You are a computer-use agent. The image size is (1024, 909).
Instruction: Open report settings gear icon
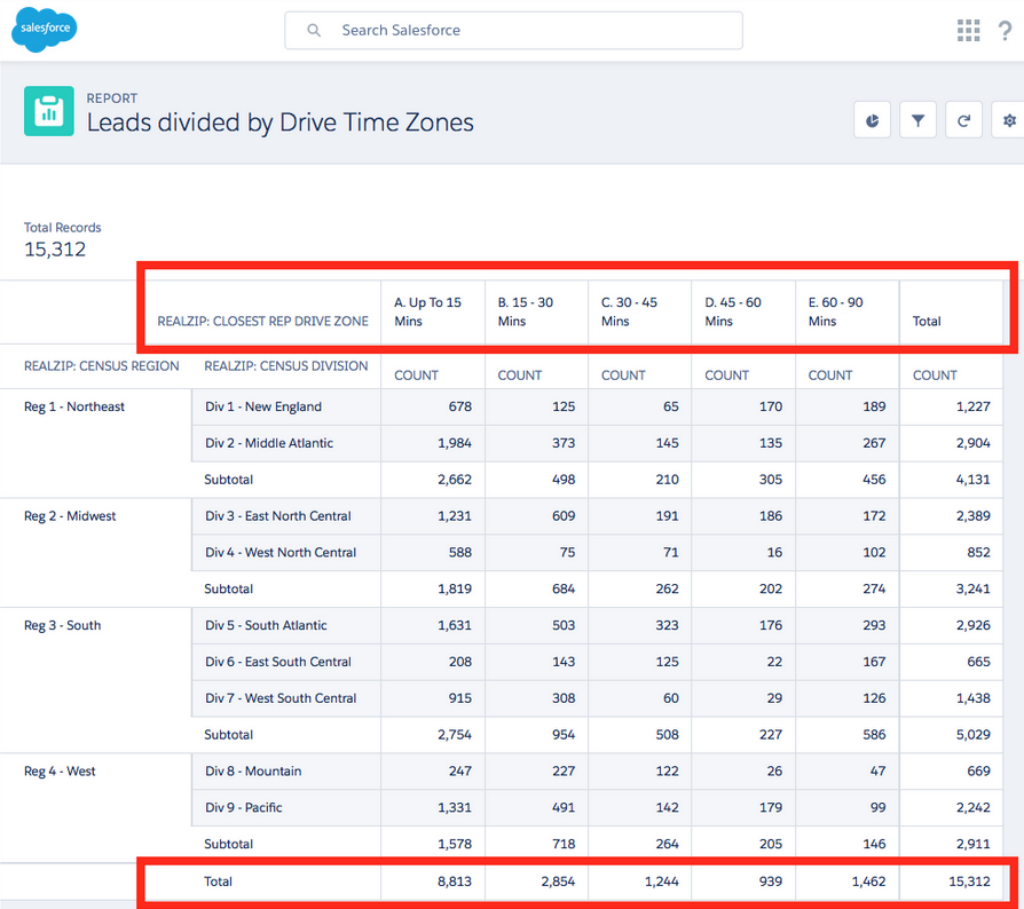[1008, 120]
